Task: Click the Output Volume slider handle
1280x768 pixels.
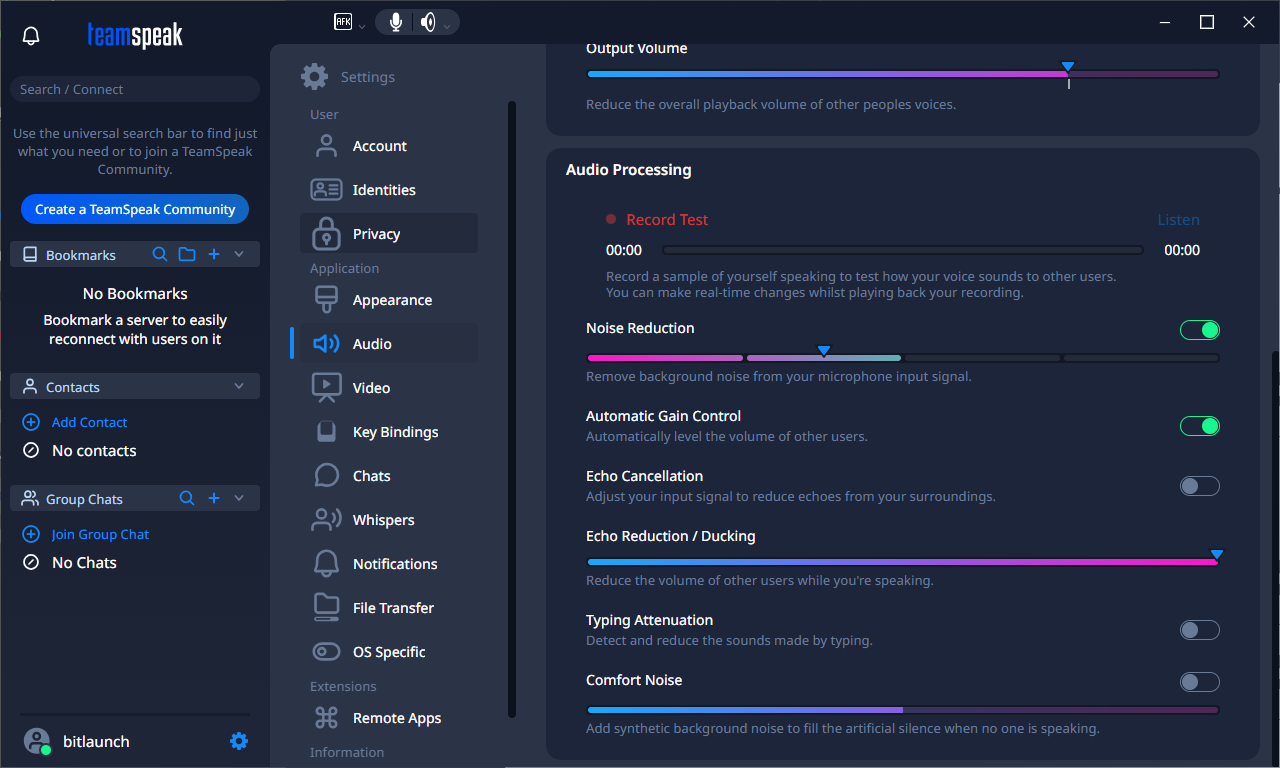Action: pos(1067,69)
